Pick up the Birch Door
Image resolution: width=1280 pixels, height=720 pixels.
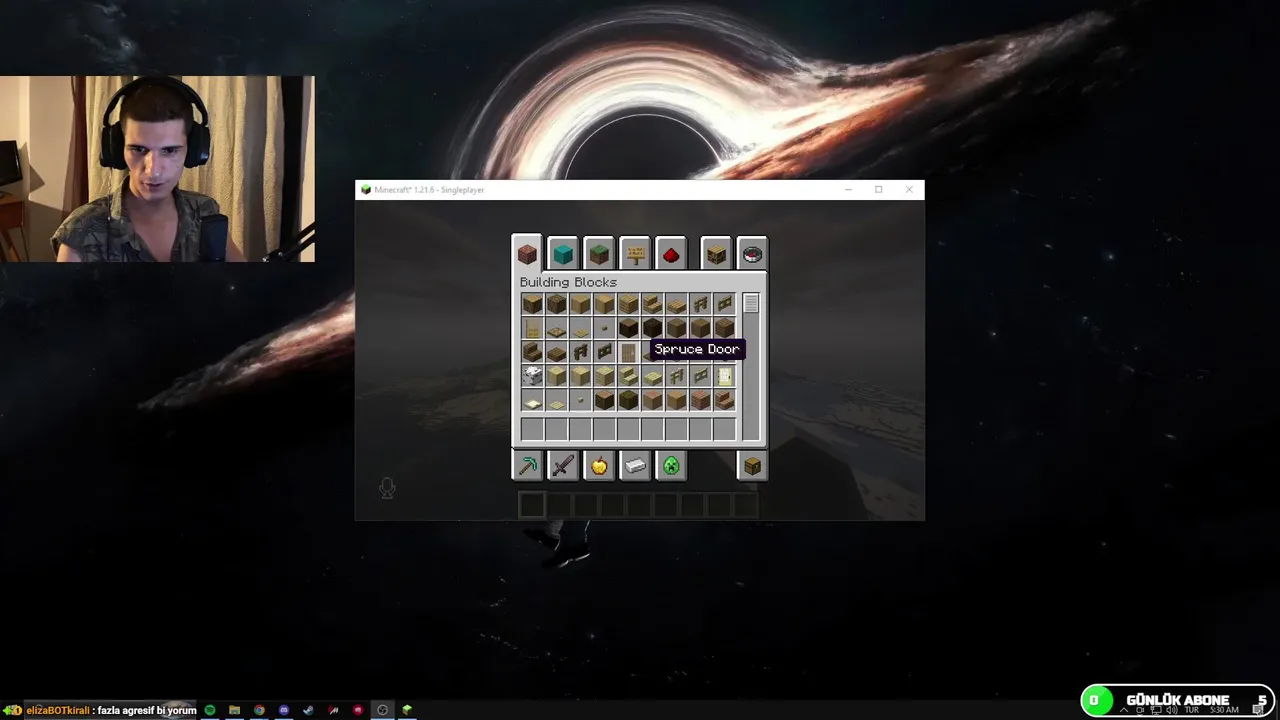(x=724, y=376)
